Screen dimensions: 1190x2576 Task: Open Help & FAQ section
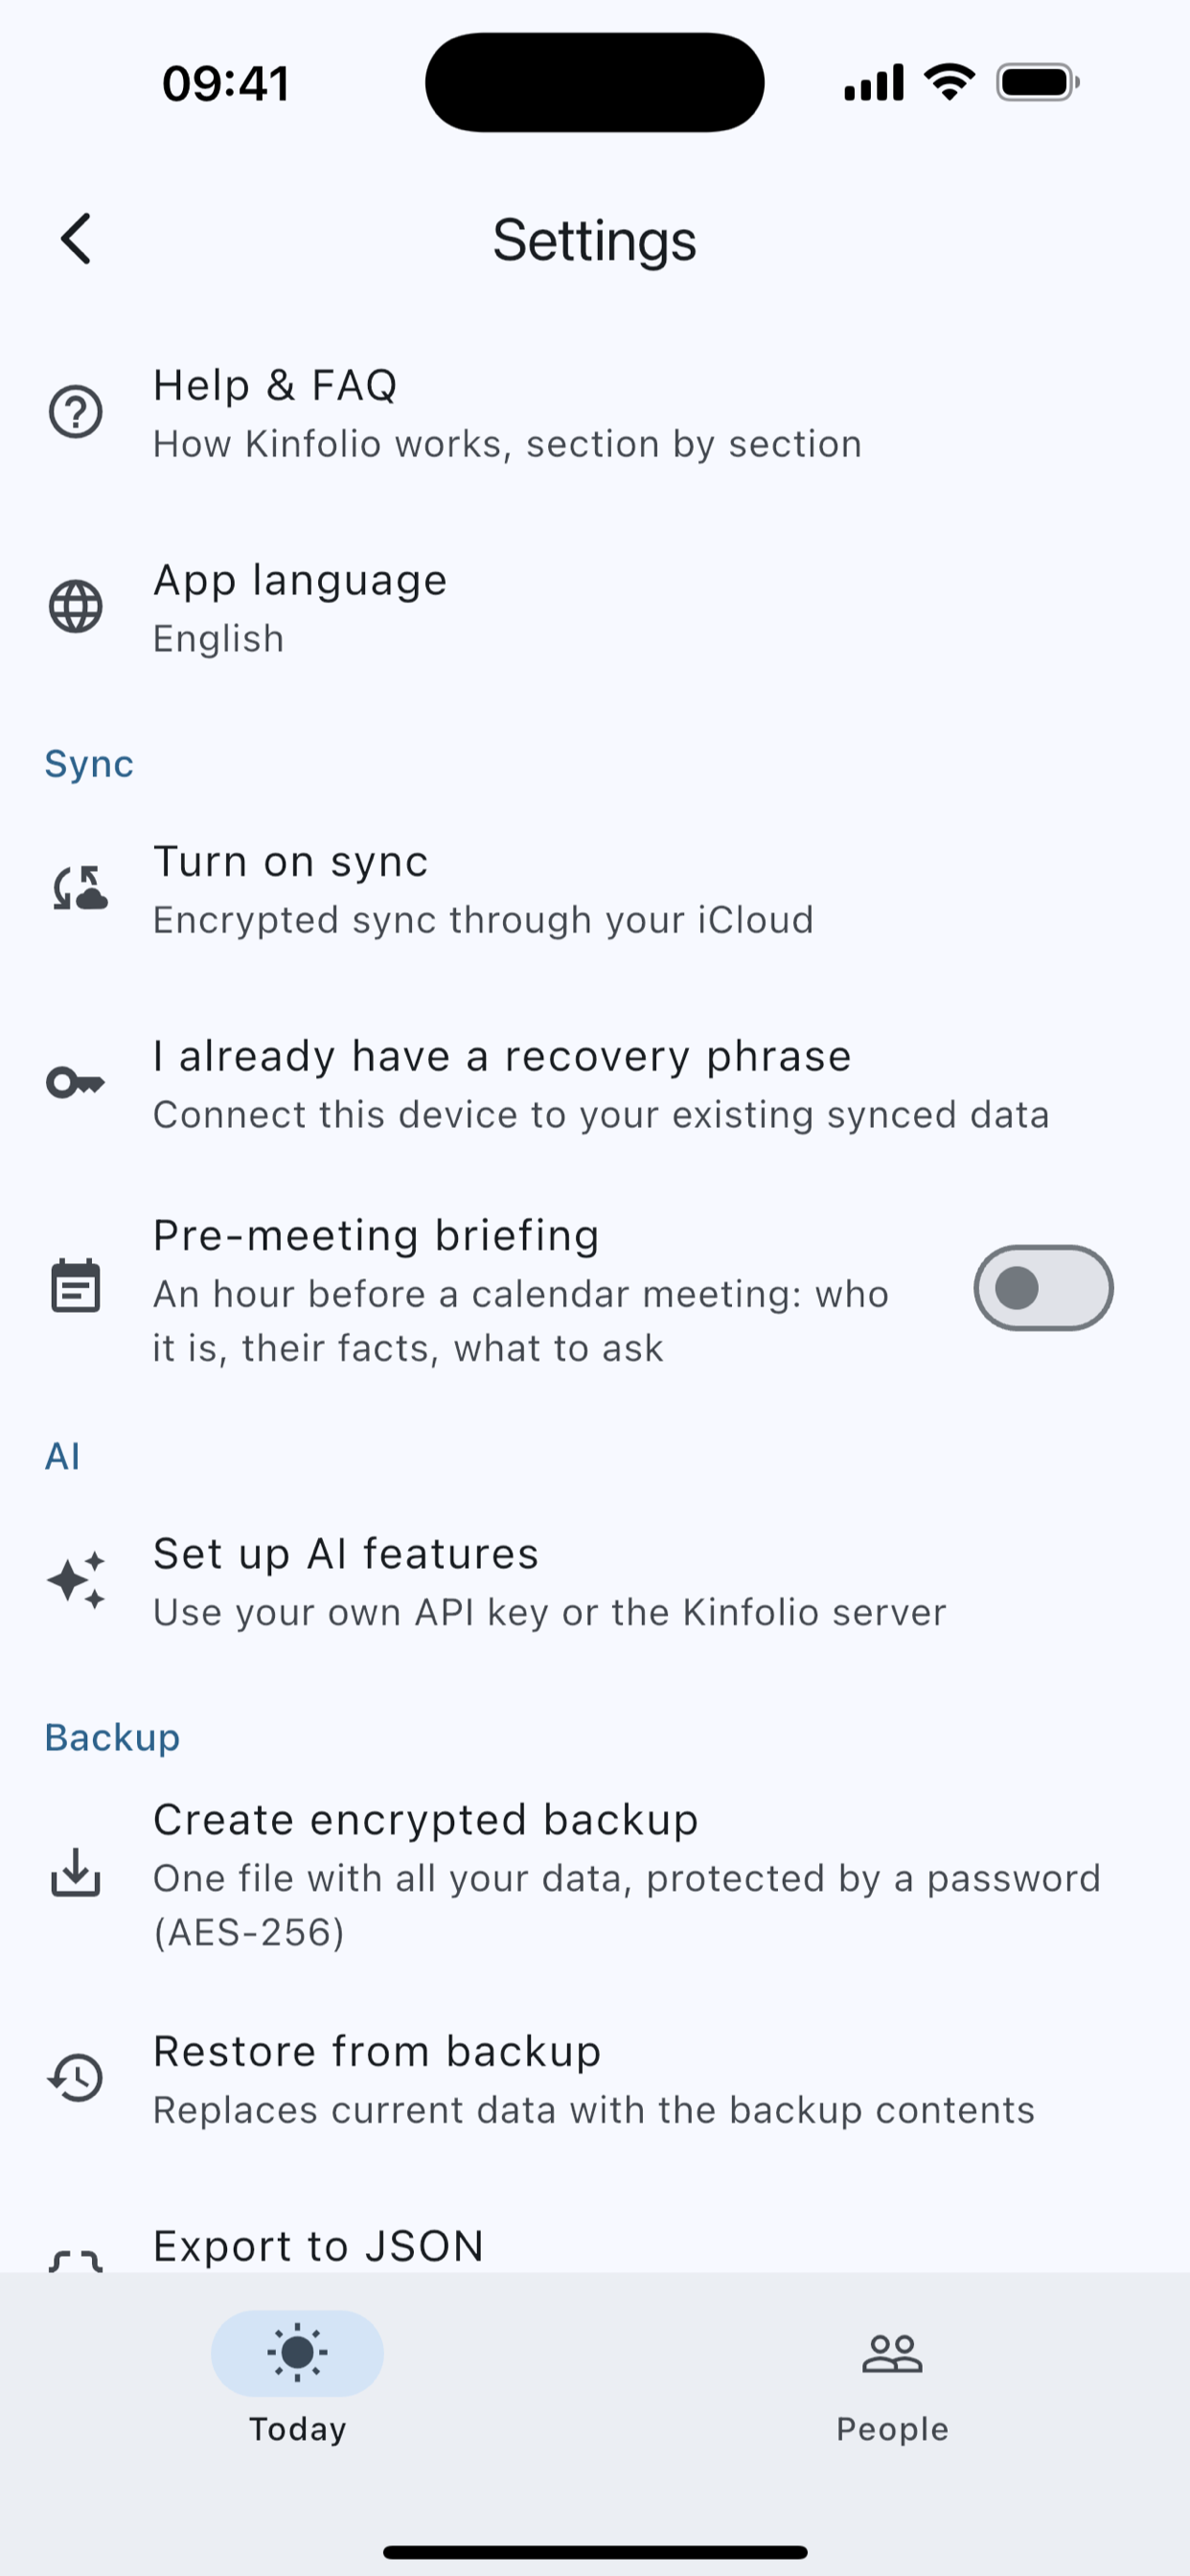pyautogui.click(x=595, y=413)
